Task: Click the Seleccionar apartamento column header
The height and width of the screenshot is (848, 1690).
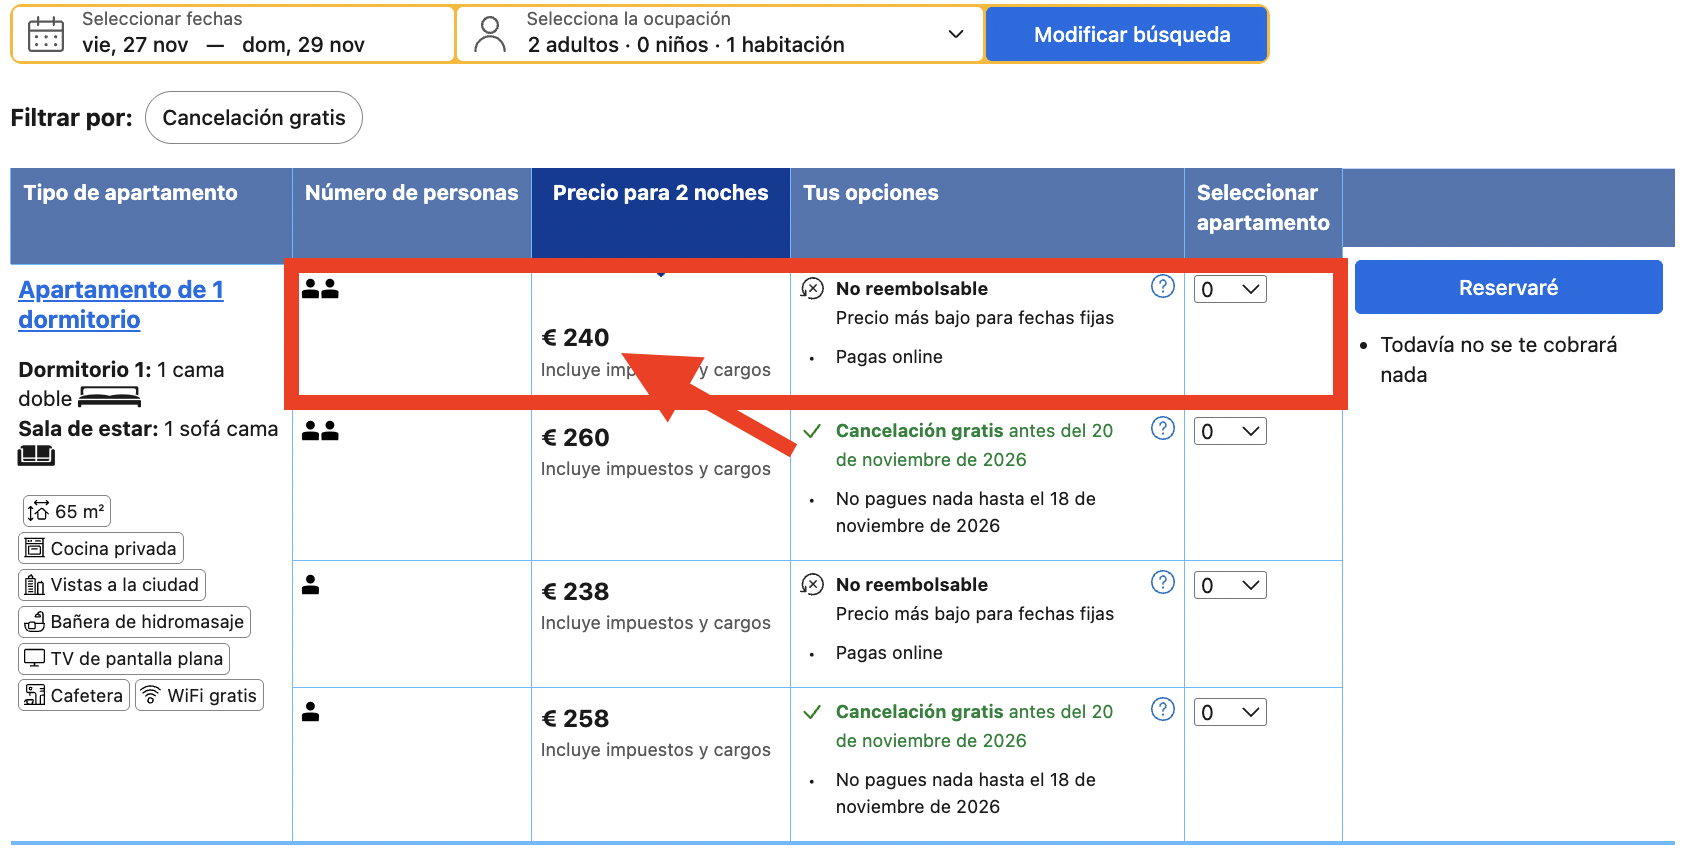Action: point(1263,213)
